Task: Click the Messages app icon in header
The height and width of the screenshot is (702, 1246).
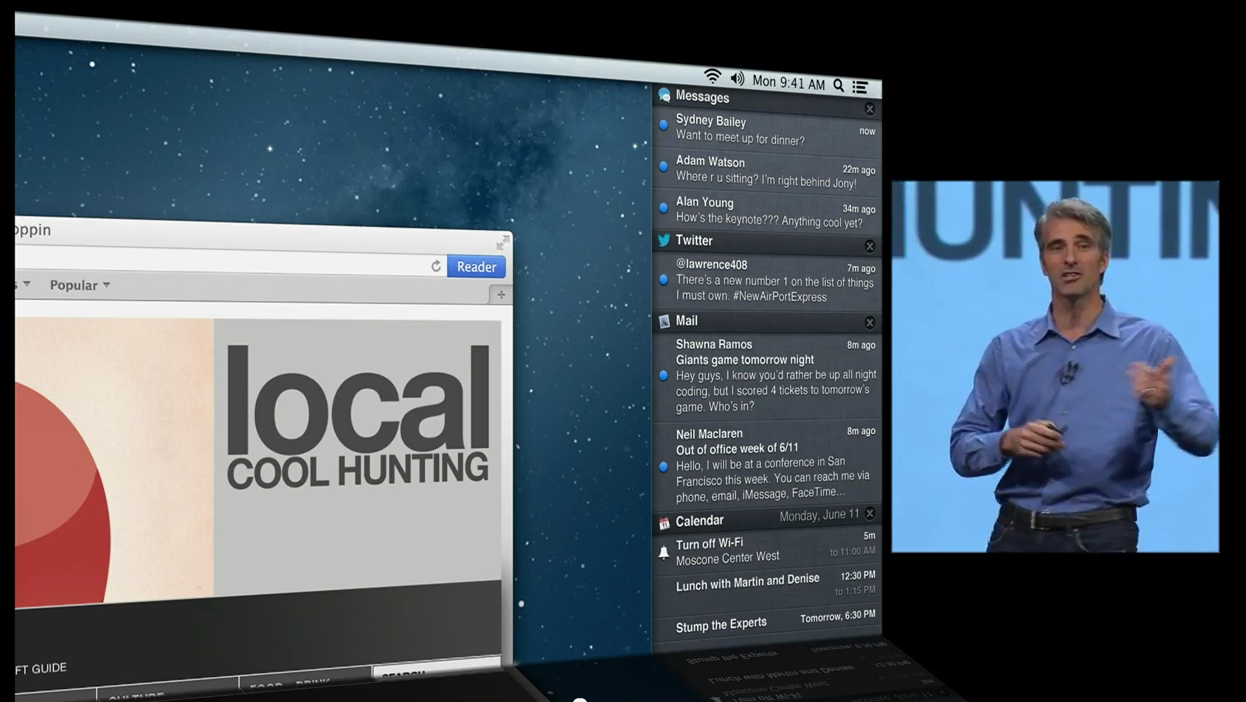Action: [x=664, y=95]
